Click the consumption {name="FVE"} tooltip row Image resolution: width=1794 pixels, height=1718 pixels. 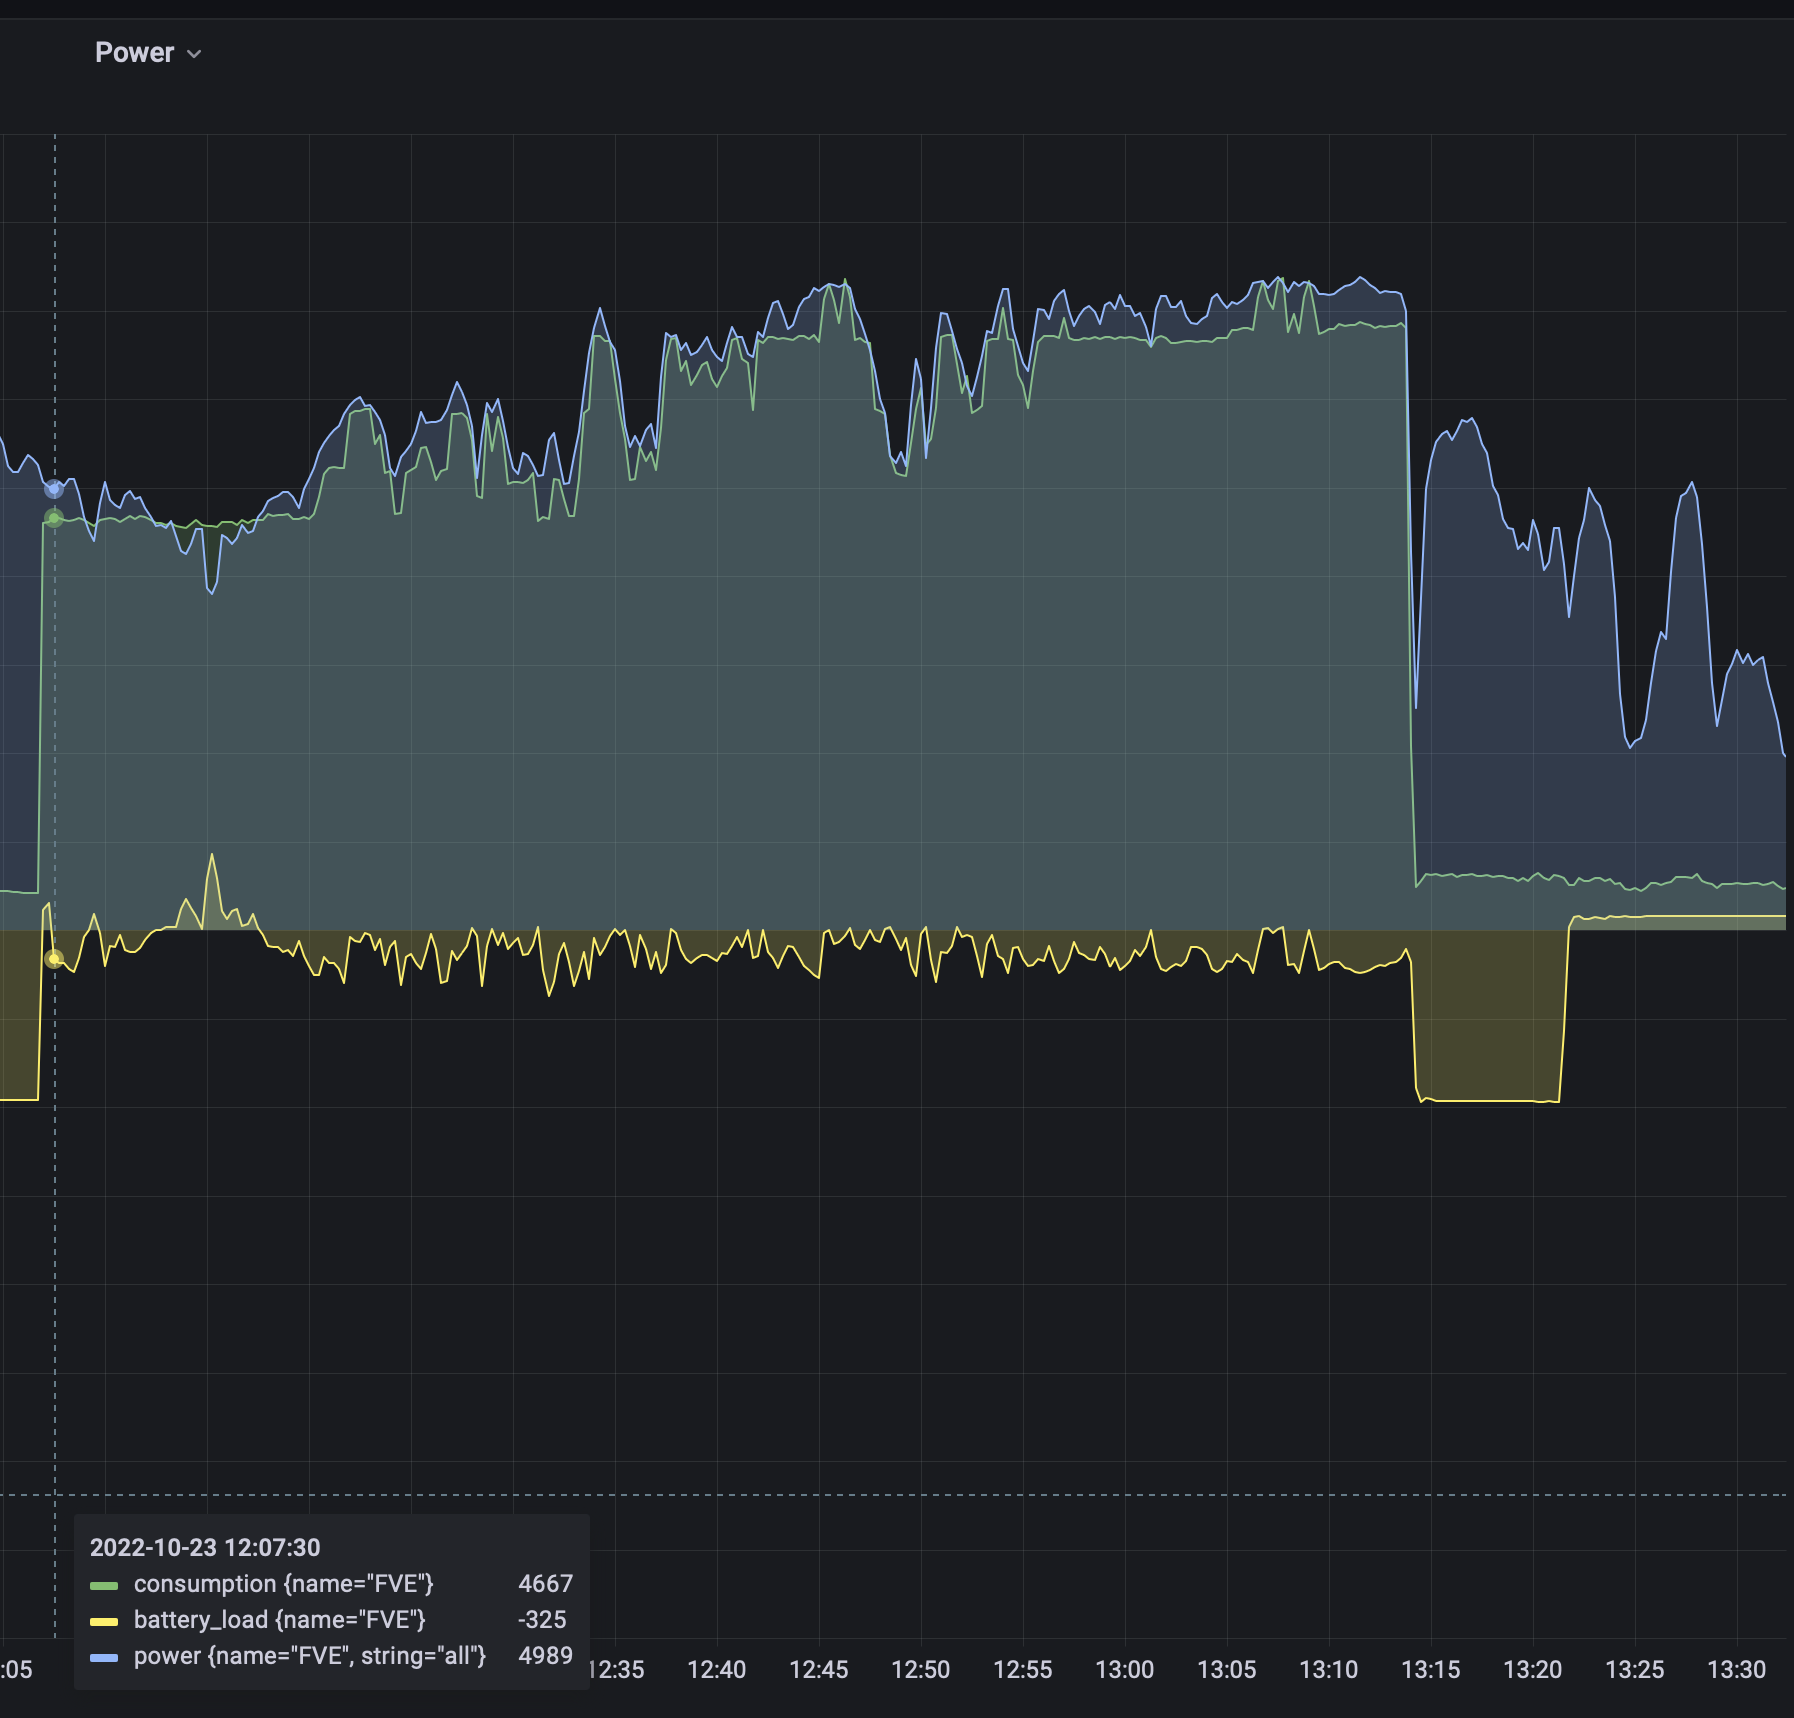pos(331,1584)
